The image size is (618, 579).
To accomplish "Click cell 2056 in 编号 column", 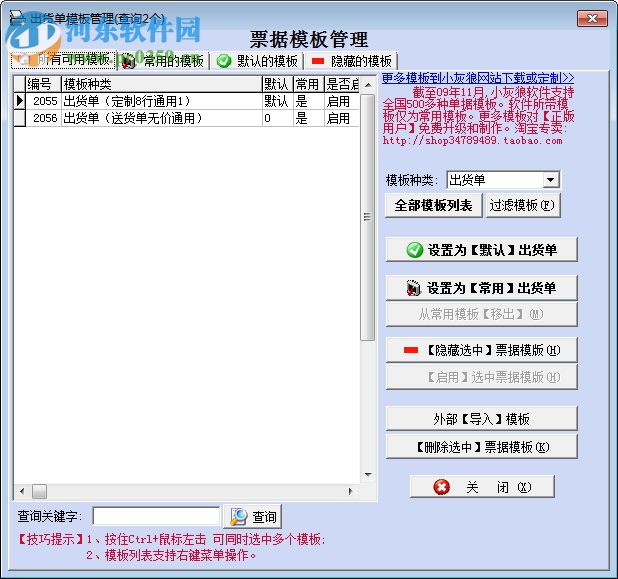I will tap(43, 118).
